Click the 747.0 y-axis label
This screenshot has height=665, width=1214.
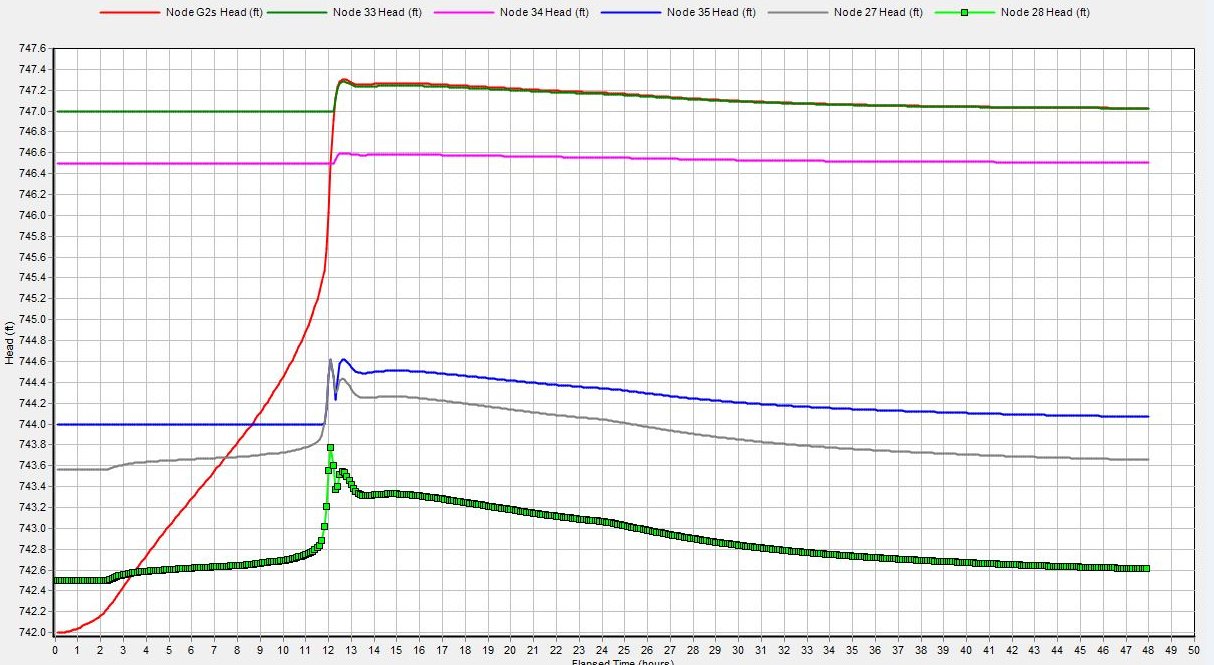pyautogui.click(x=33, y=111)
